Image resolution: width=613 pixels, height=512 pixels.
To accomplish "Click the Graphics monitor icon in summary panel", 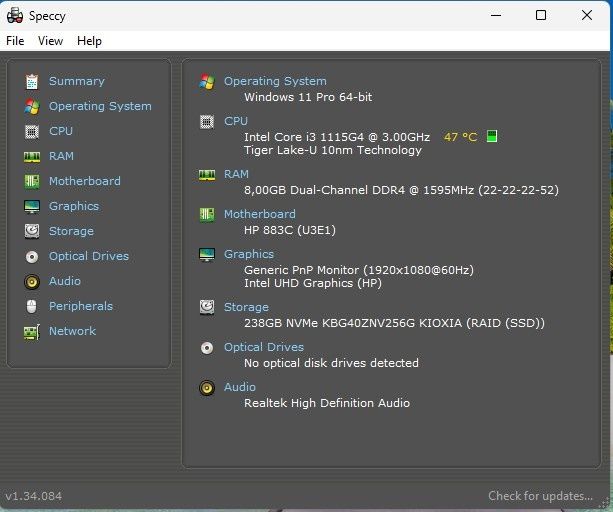I will pyautogui.click(x=207, y=255).
